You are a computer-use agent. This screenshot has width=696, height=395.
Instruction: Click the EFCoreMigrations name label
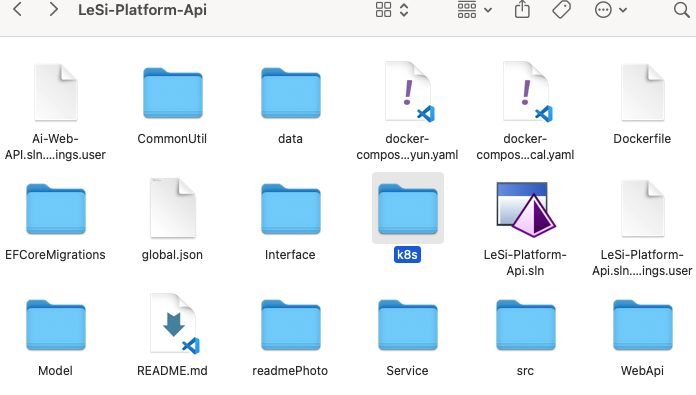tap(55, 255)
